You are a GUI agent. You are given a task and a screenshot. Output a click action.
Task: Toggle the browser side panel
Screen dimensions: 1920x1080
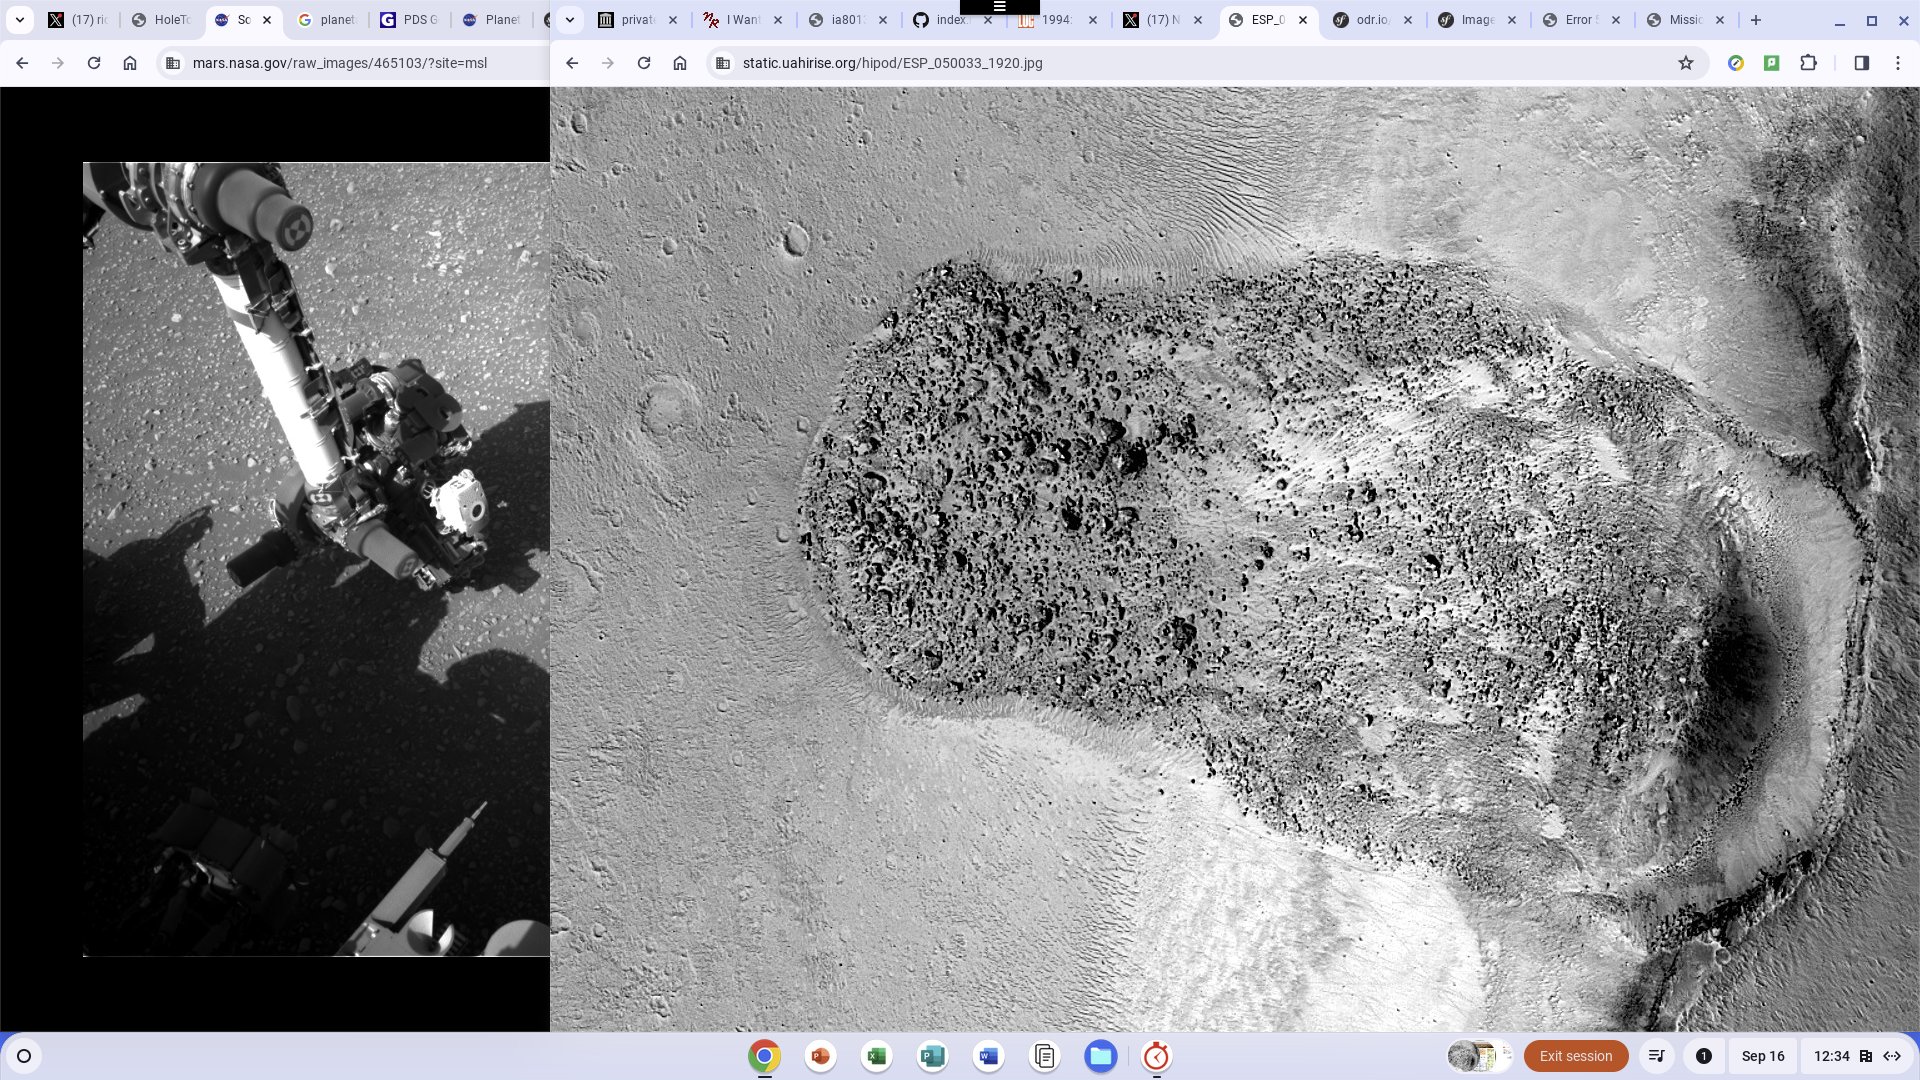pyautogui.click(x=1862, y=63)
